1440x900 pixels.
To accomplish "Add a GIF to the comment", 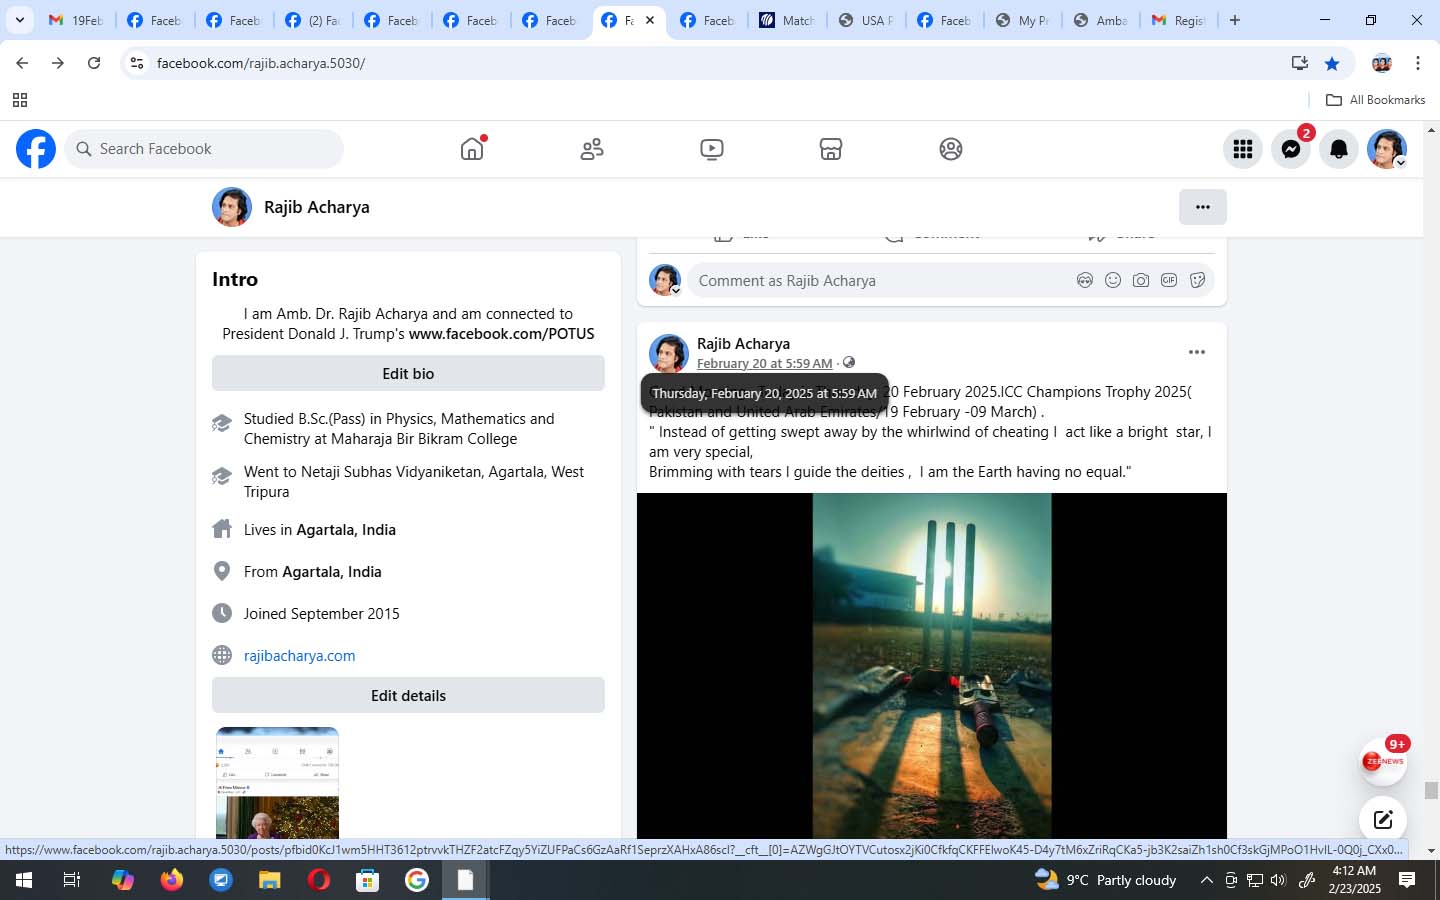I will 1169,280.
